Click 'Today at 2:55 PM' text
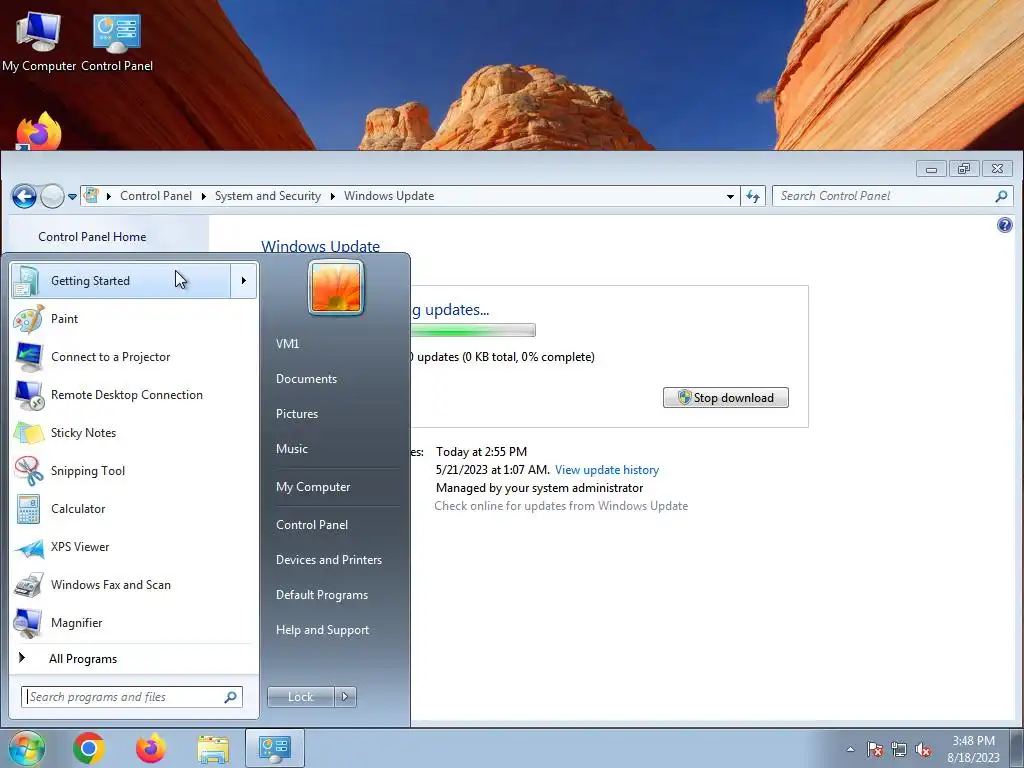Screen dimensions: 1024x768 (481, 452)
